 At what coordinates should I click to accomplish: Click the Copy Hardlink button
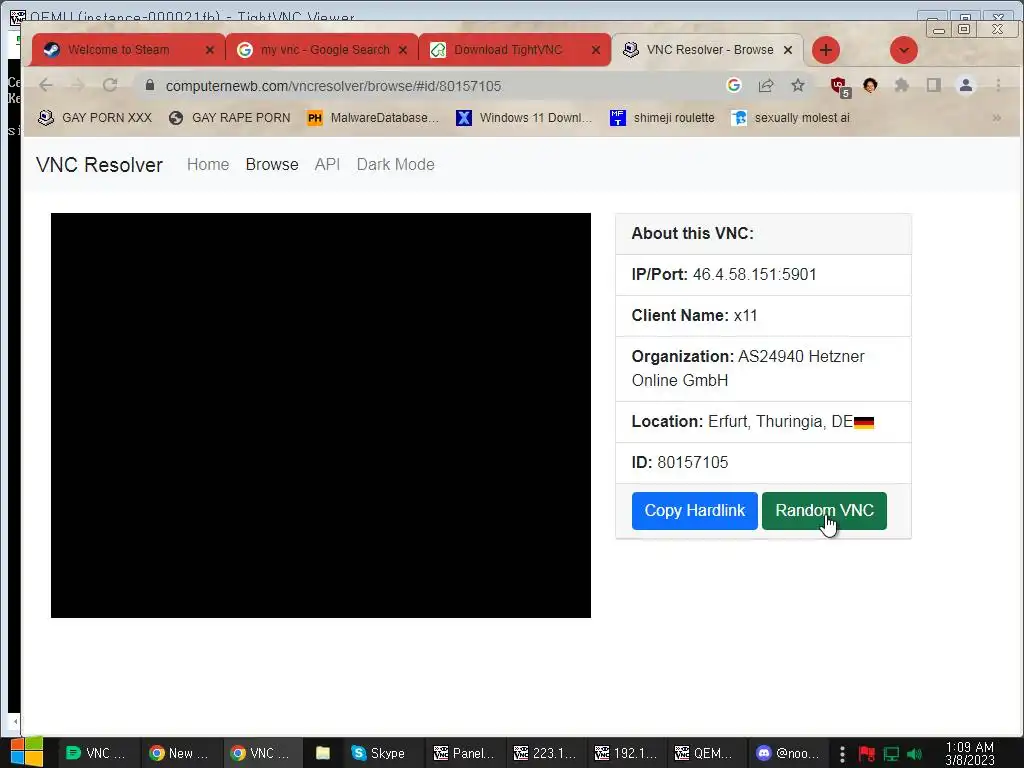694,511
